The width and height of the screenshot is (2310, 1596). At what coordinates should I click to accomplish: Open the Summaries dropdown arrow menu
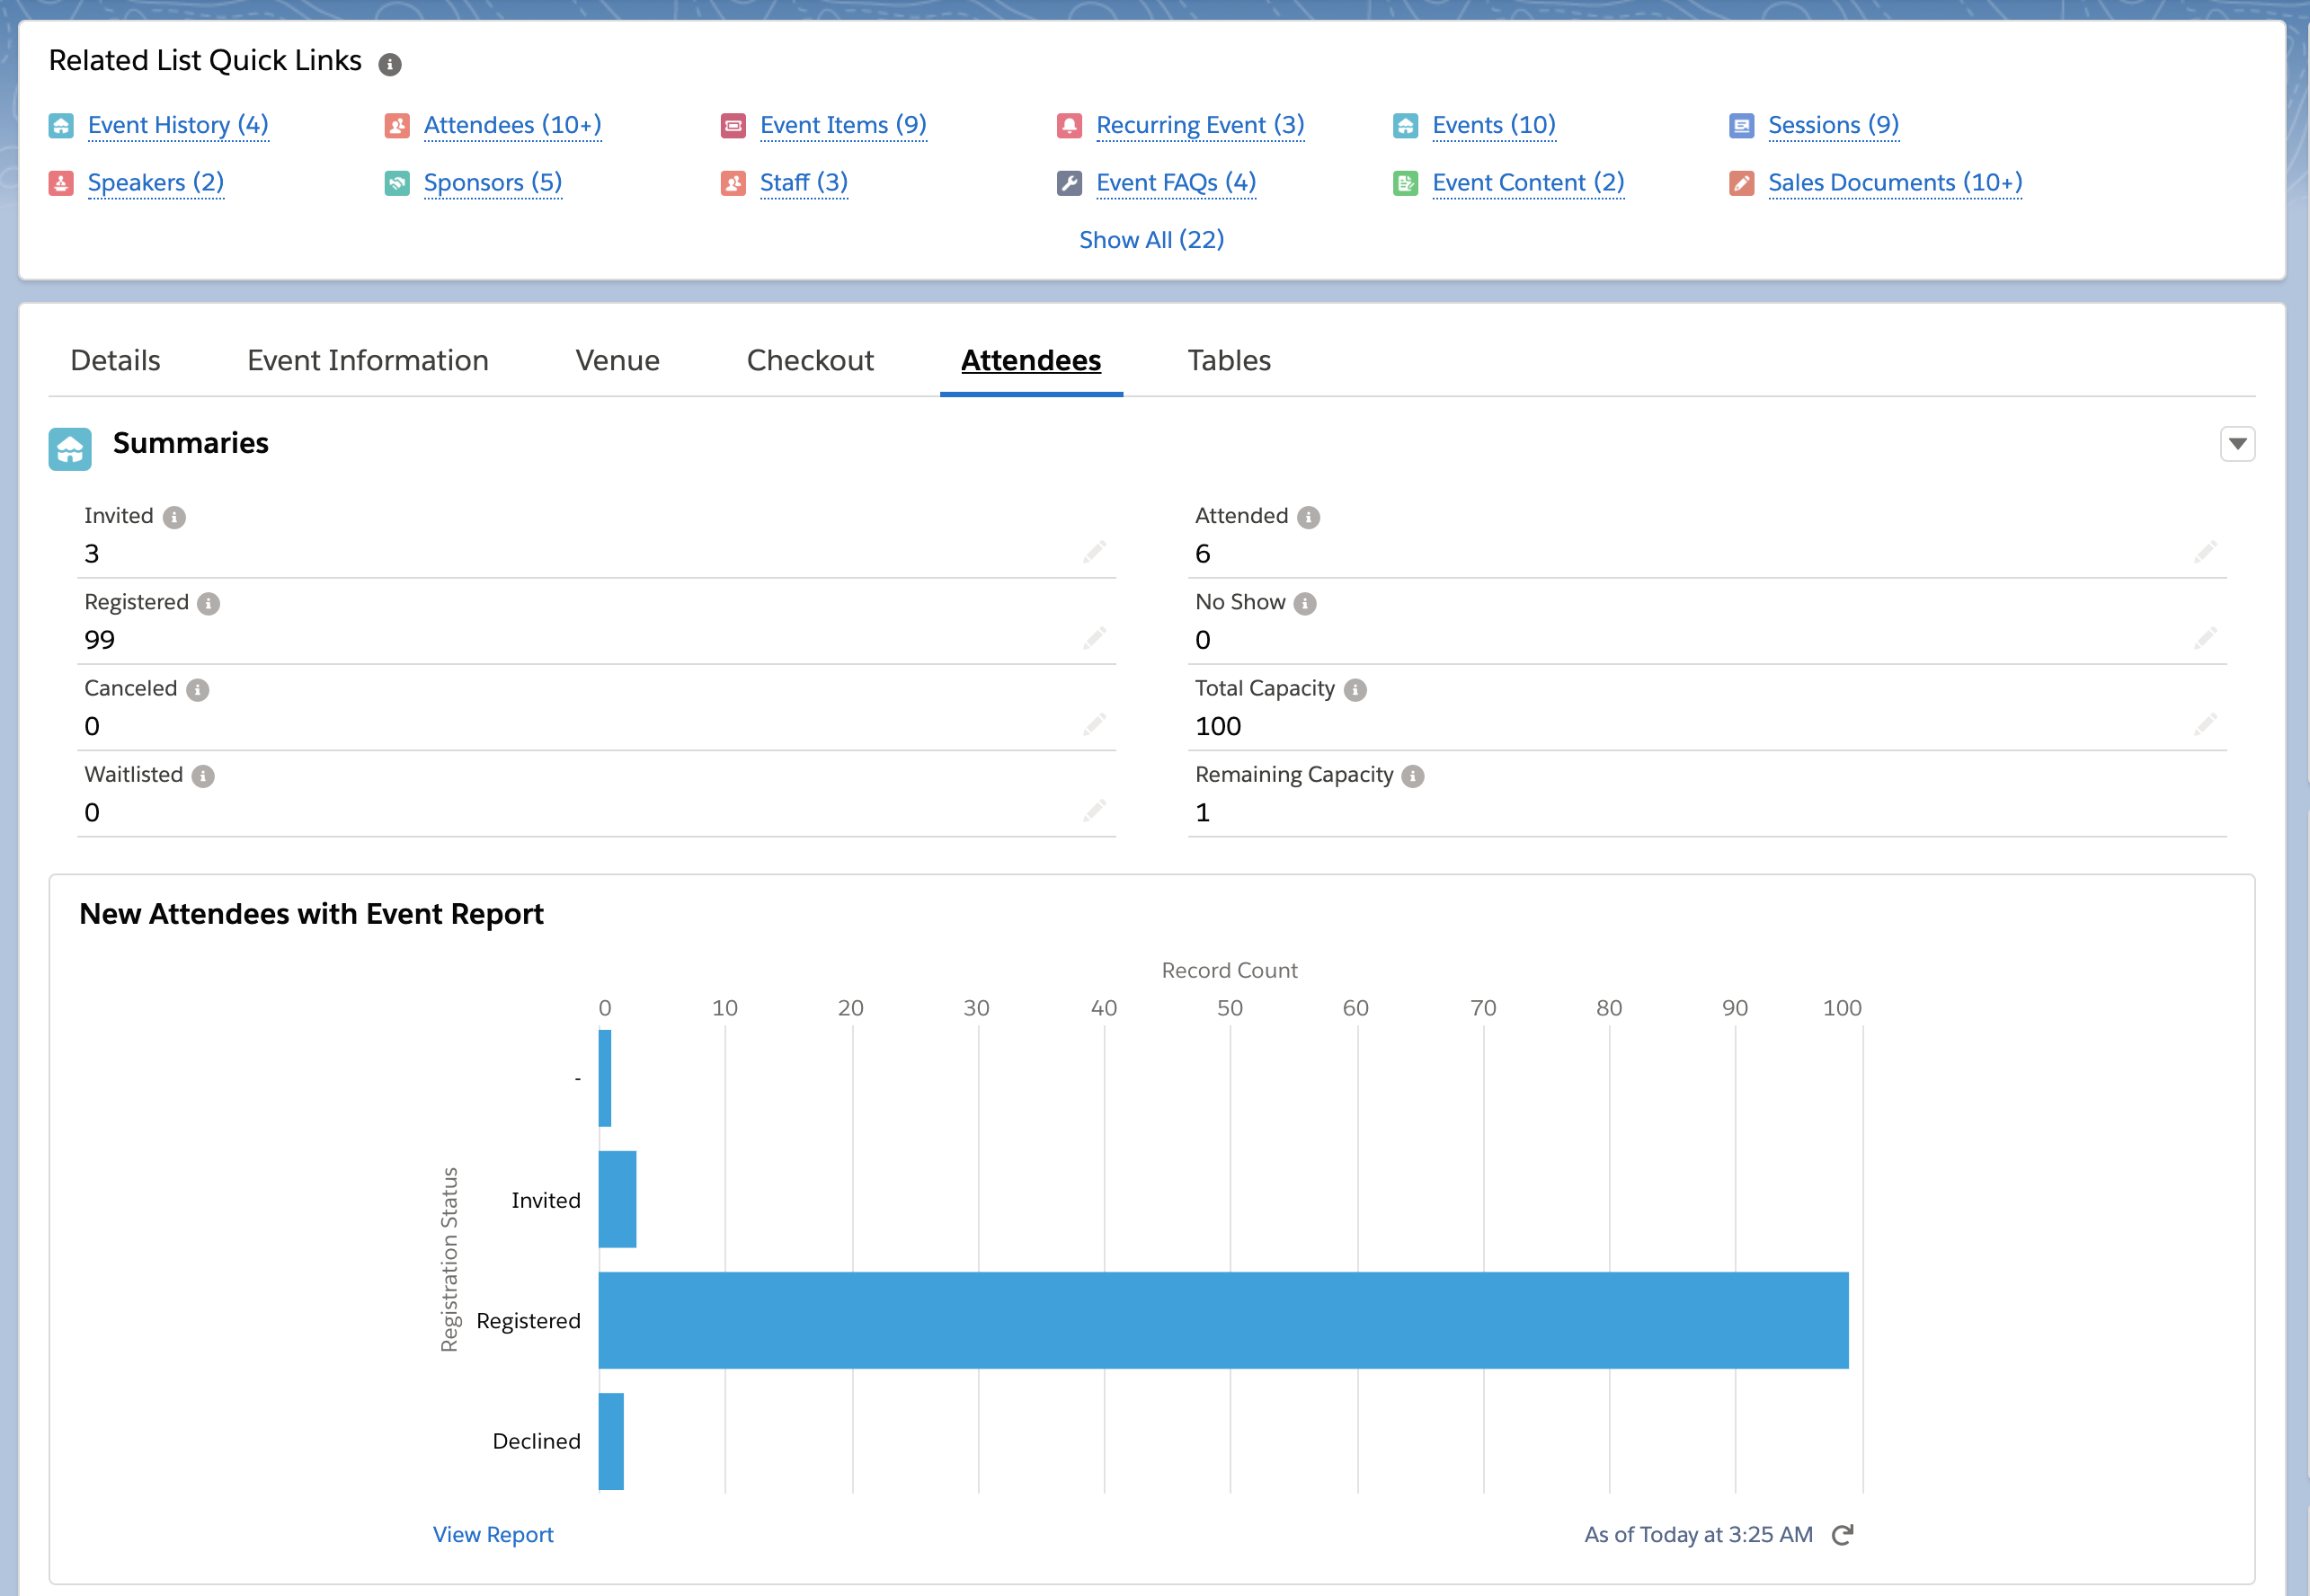[2237, 444]
